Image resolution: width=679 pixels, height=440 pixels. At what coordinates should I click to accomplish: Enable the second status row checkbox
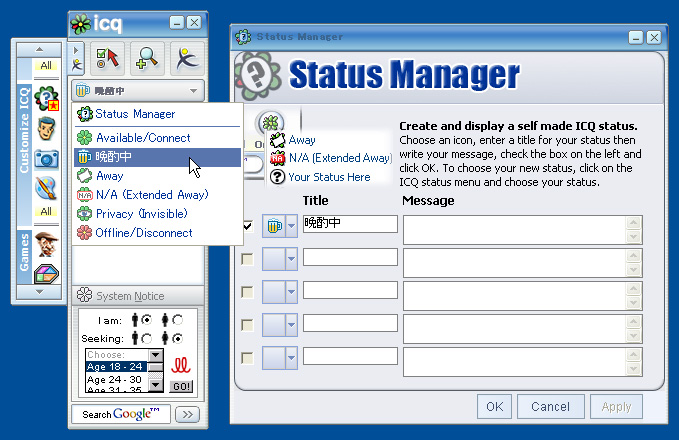pos(247,259)
